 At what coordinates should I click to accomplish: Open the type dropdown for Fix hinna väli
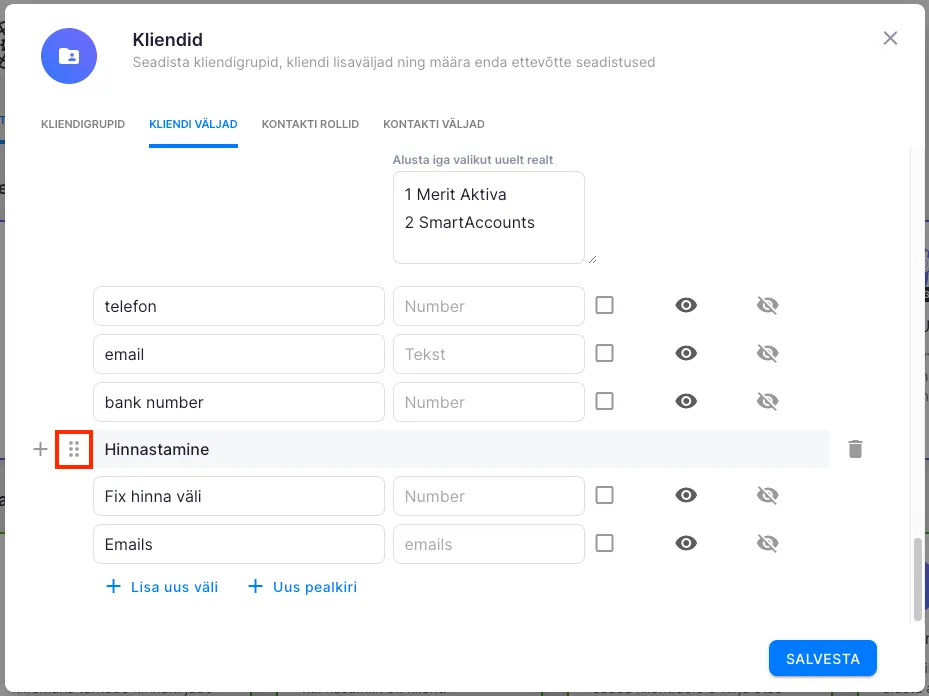click(488, 496)
